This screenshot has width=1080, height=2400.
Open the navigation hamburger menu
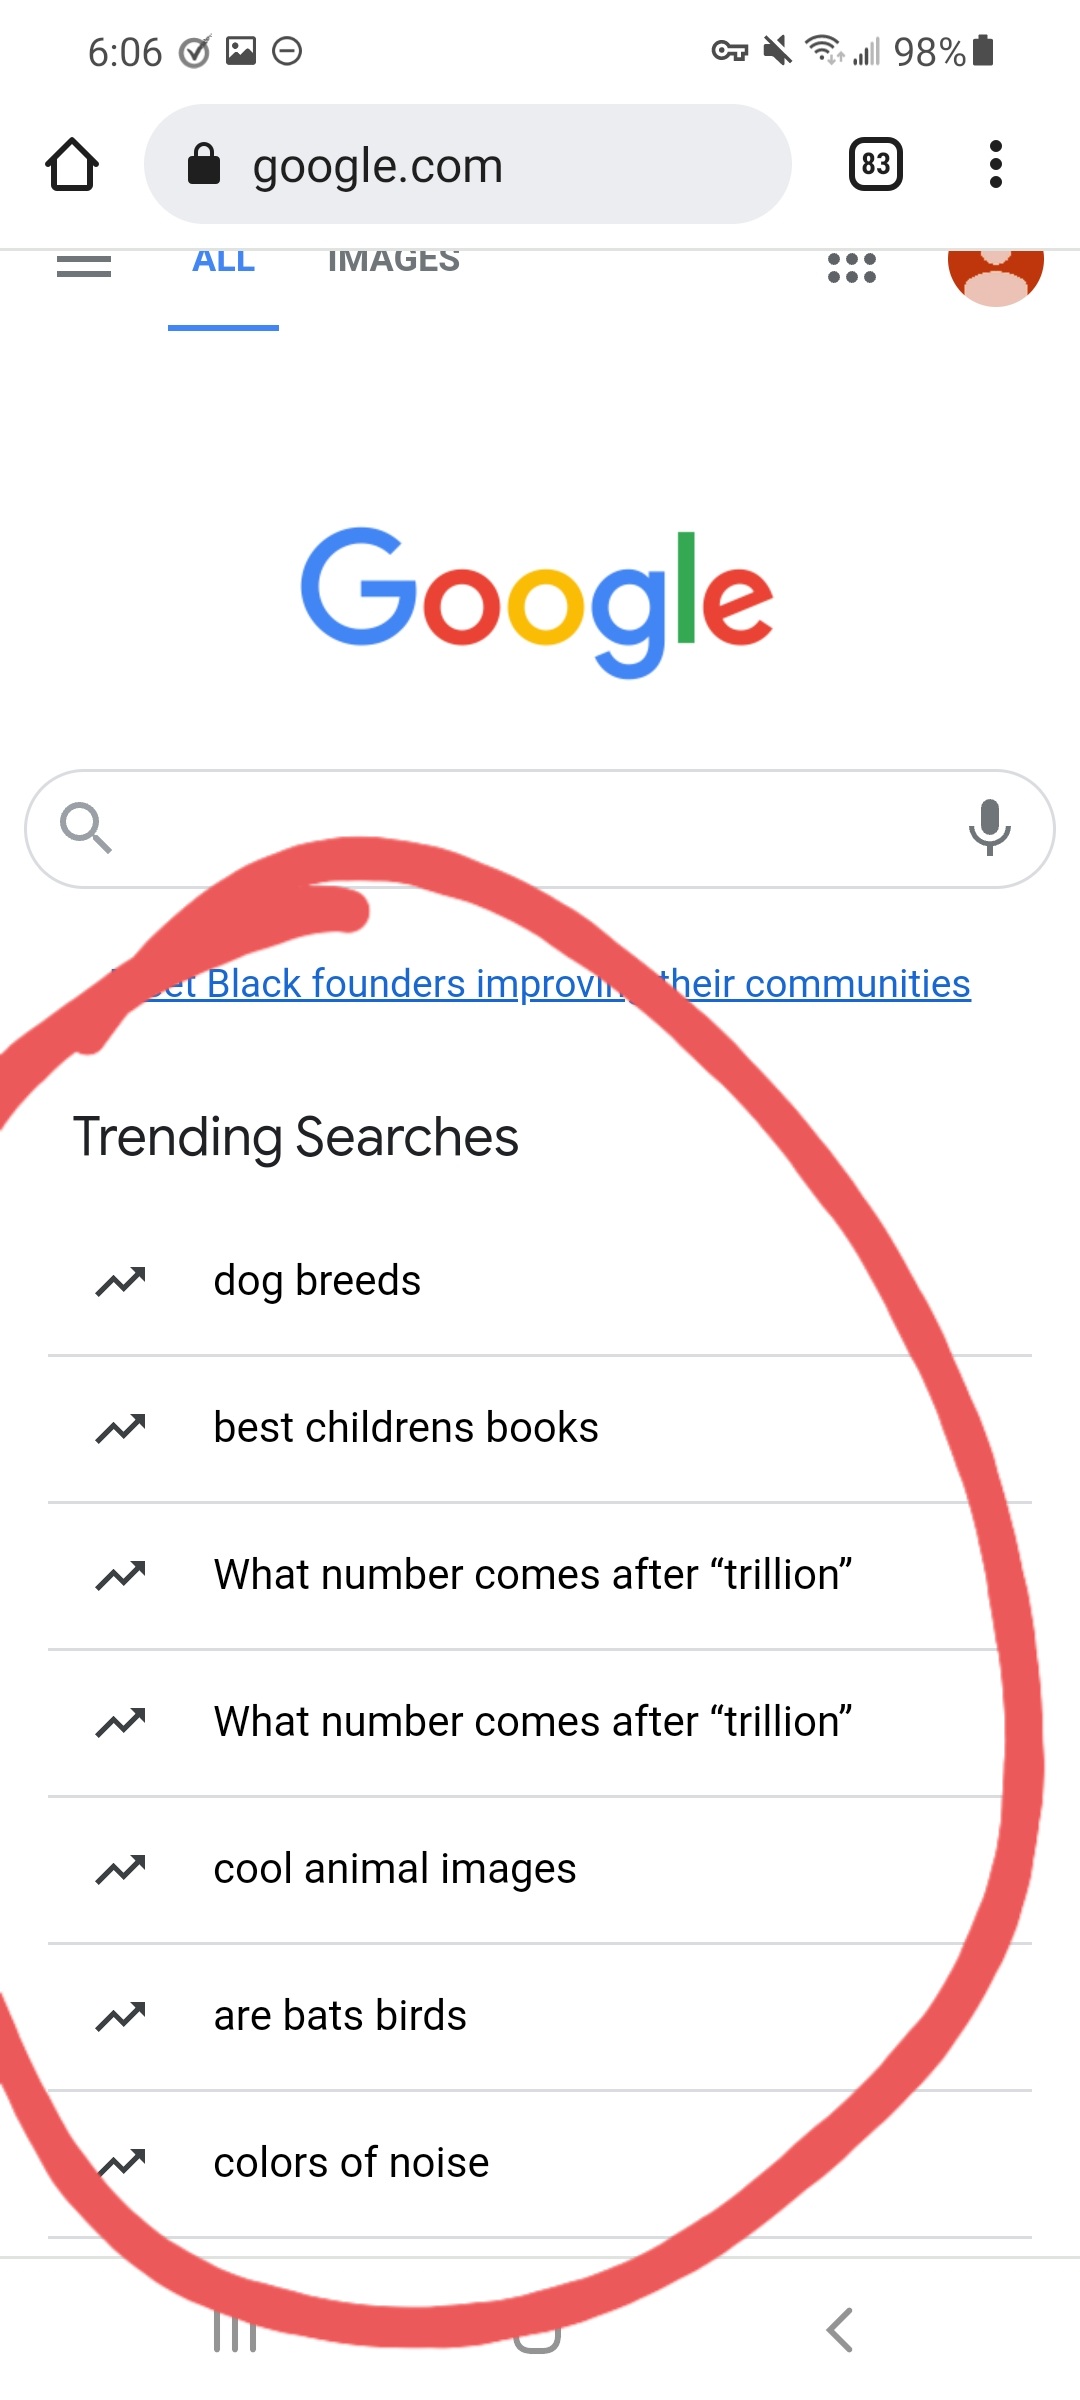[x=84, y=264]
